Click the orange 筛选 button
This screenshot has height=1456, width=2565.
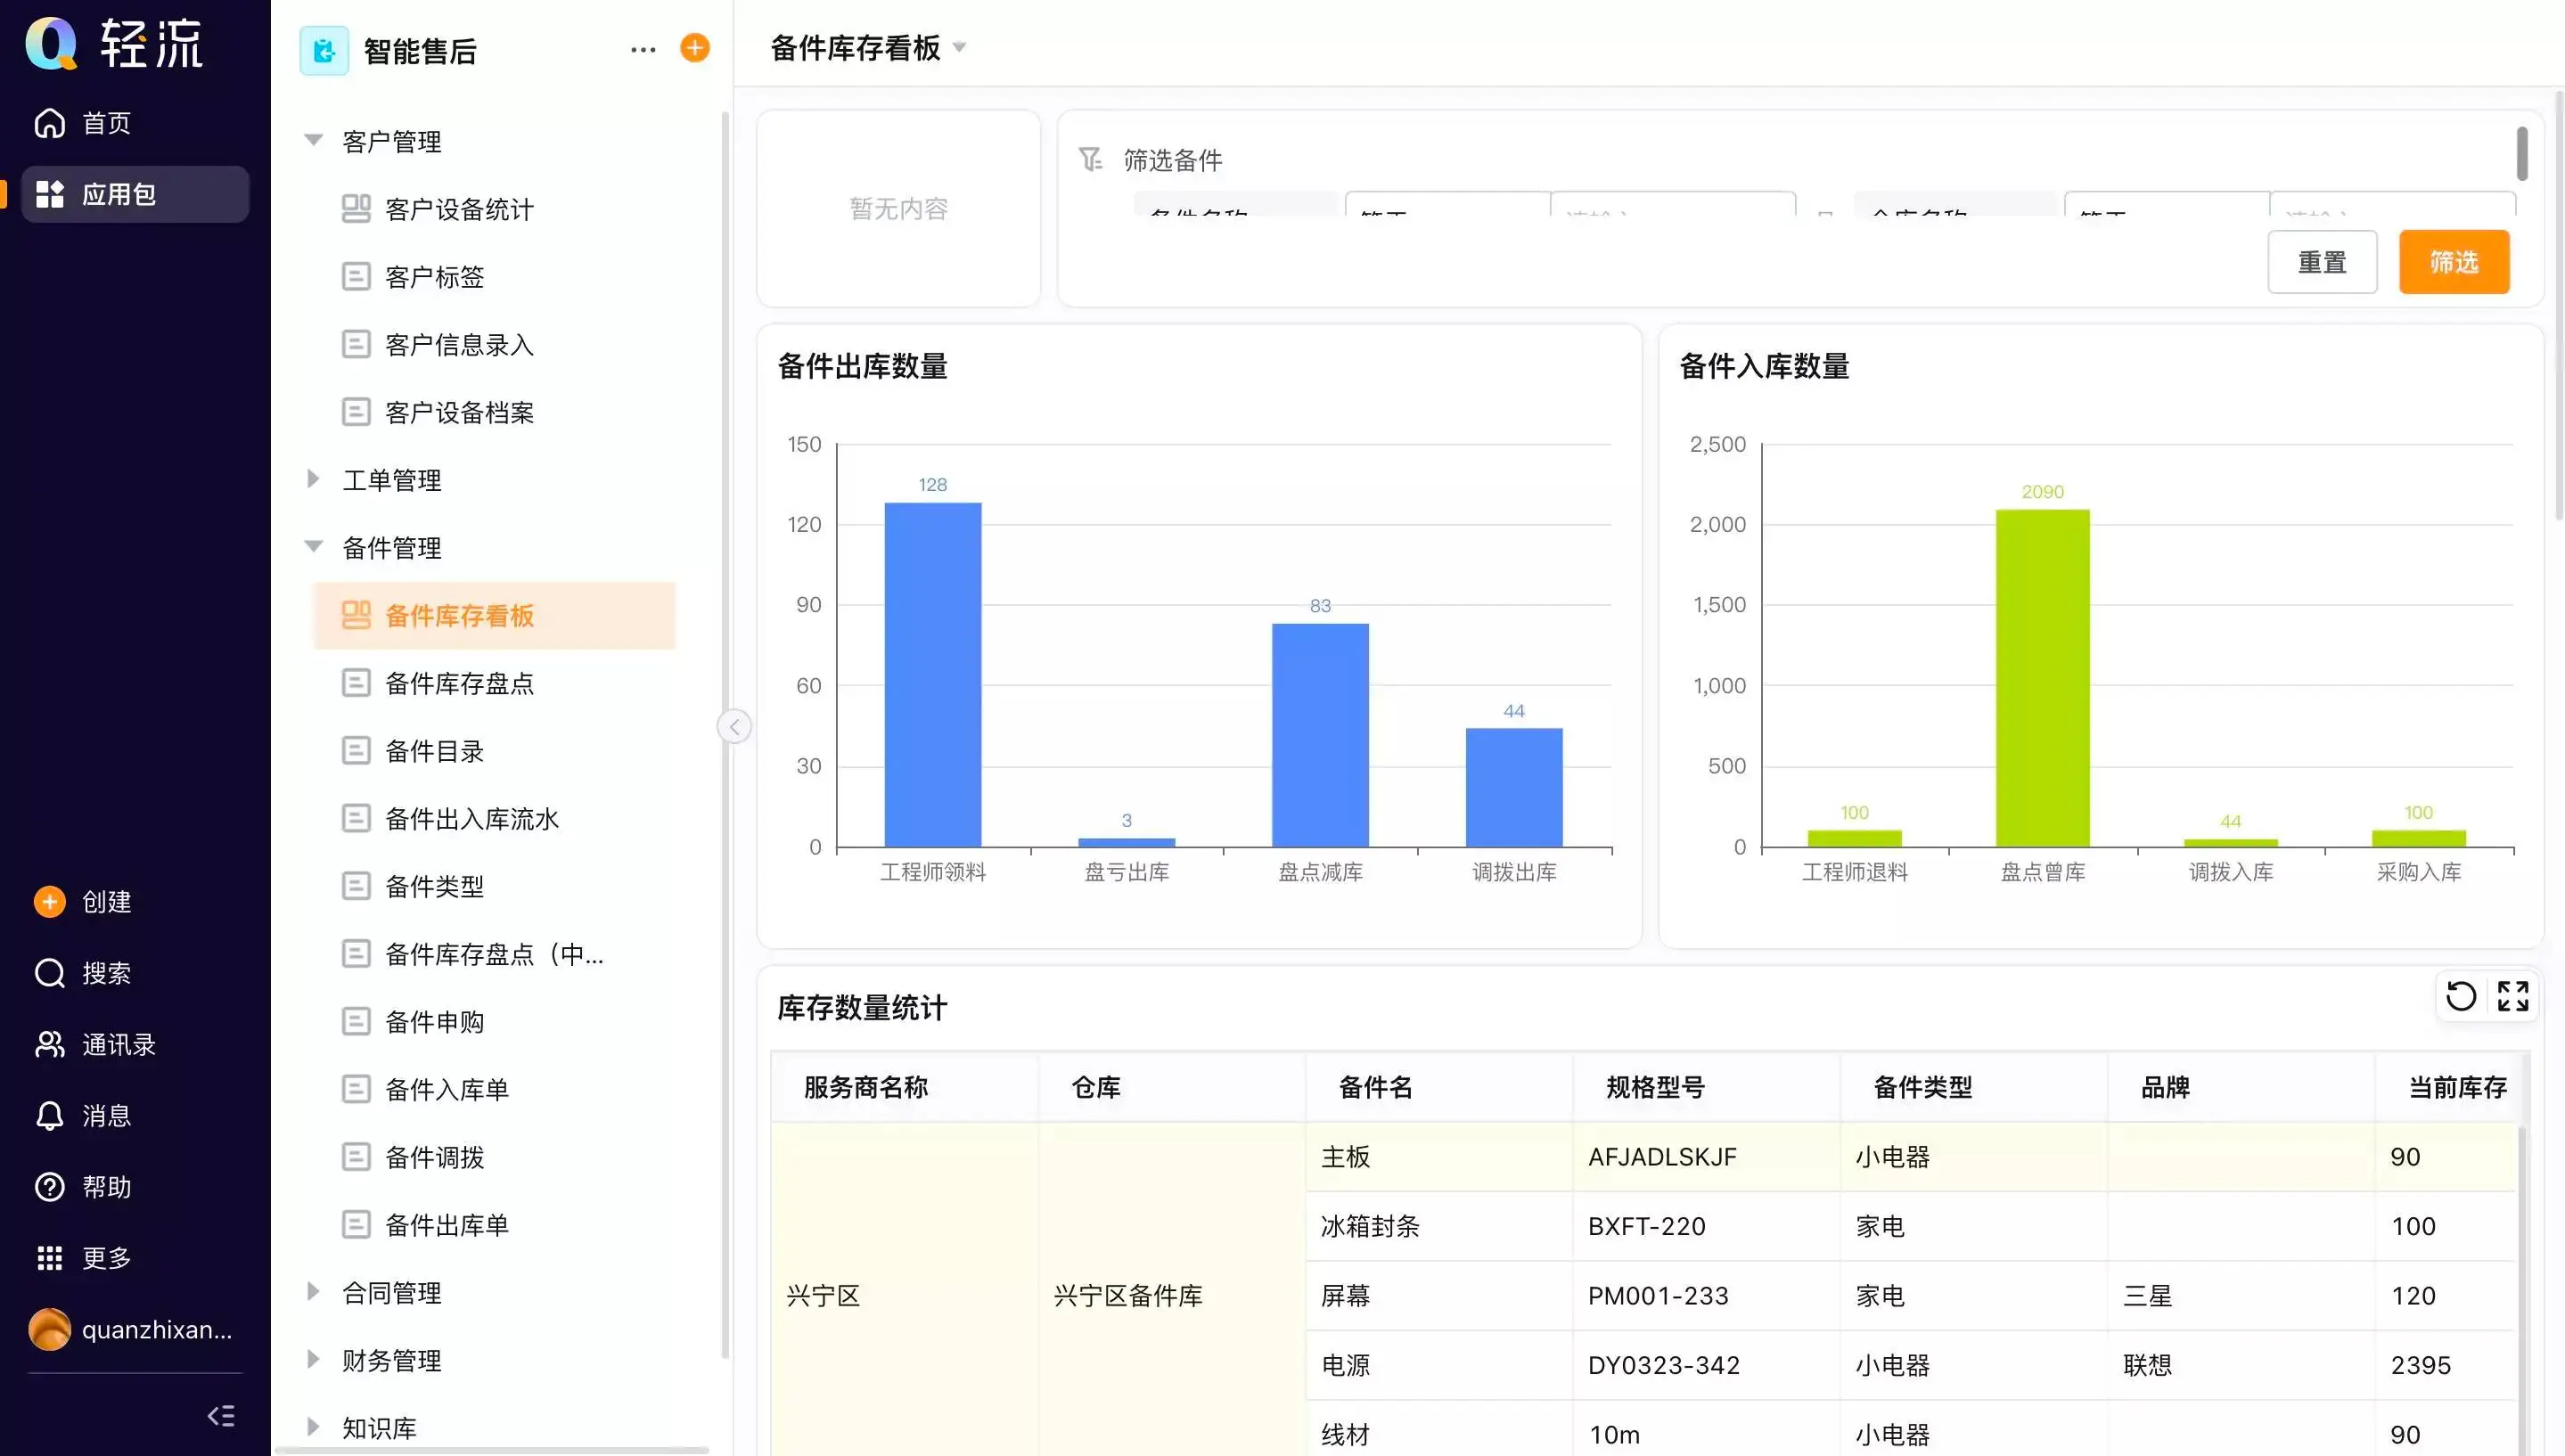[2453, 262]
